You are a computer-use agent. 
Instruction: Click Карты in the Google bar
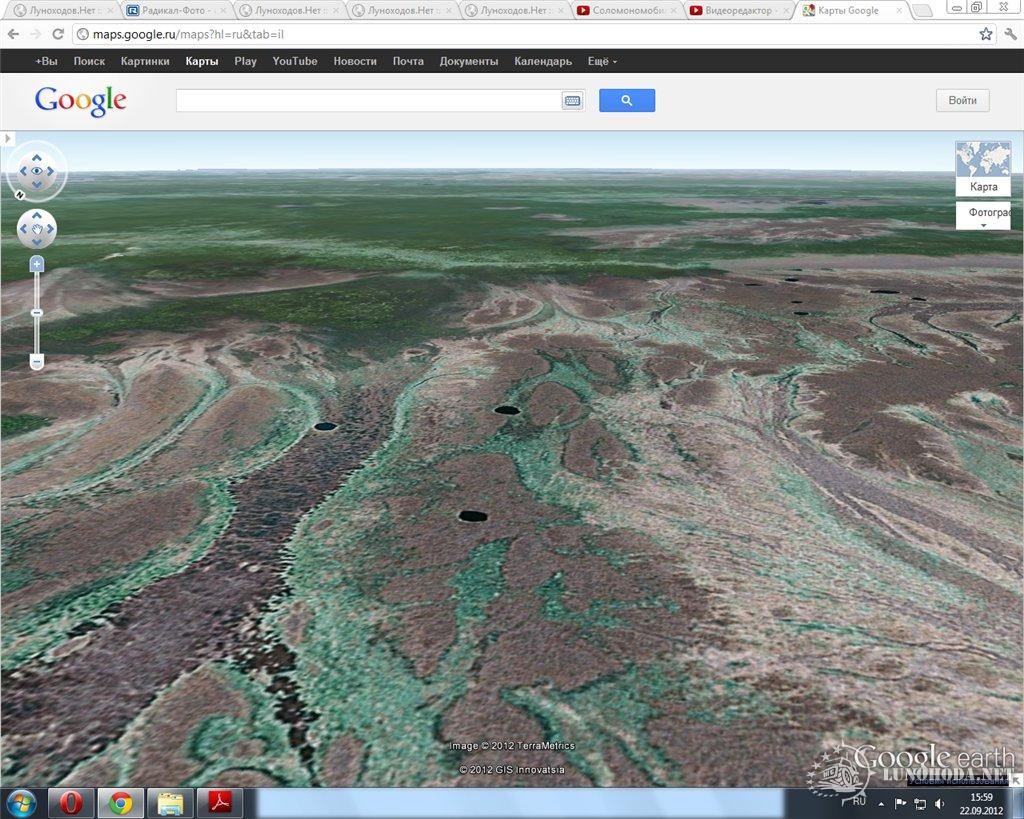202,61
